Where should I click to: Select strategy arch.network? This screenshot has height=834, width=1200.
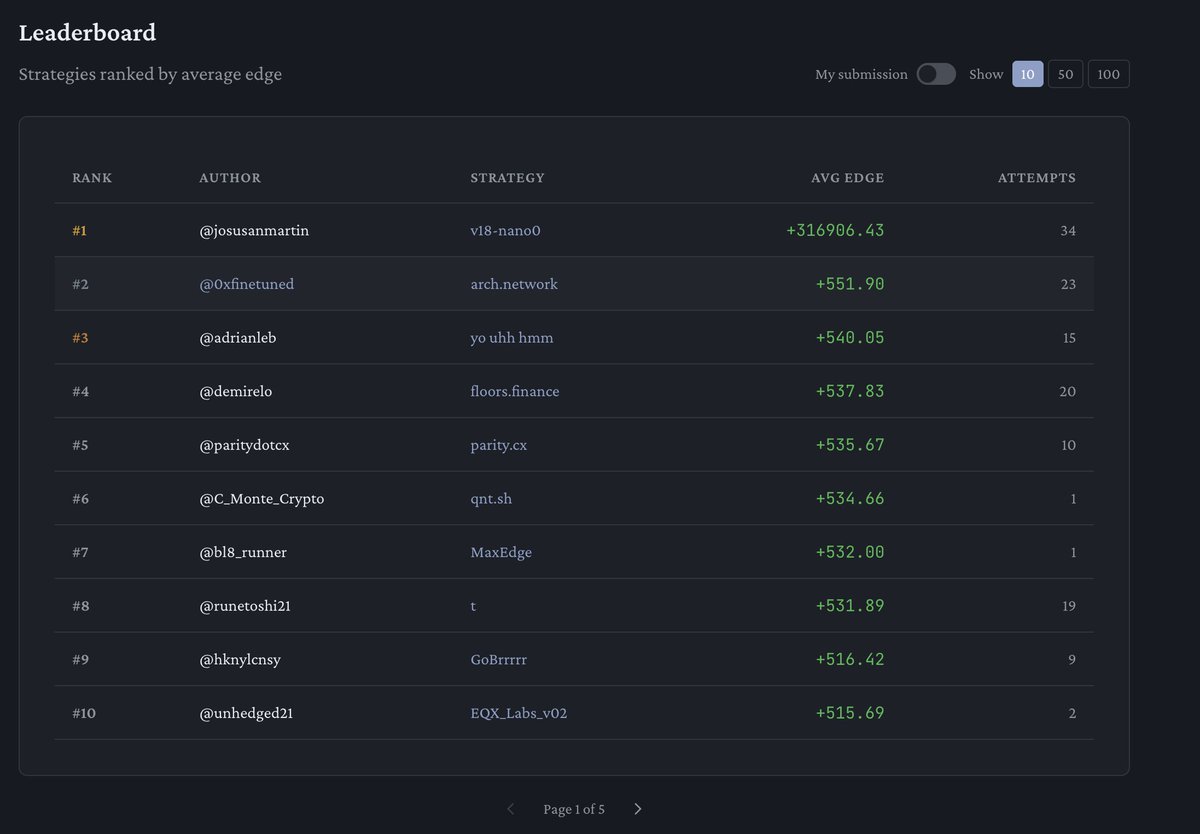pyautogui.click(x=514, y=284)
